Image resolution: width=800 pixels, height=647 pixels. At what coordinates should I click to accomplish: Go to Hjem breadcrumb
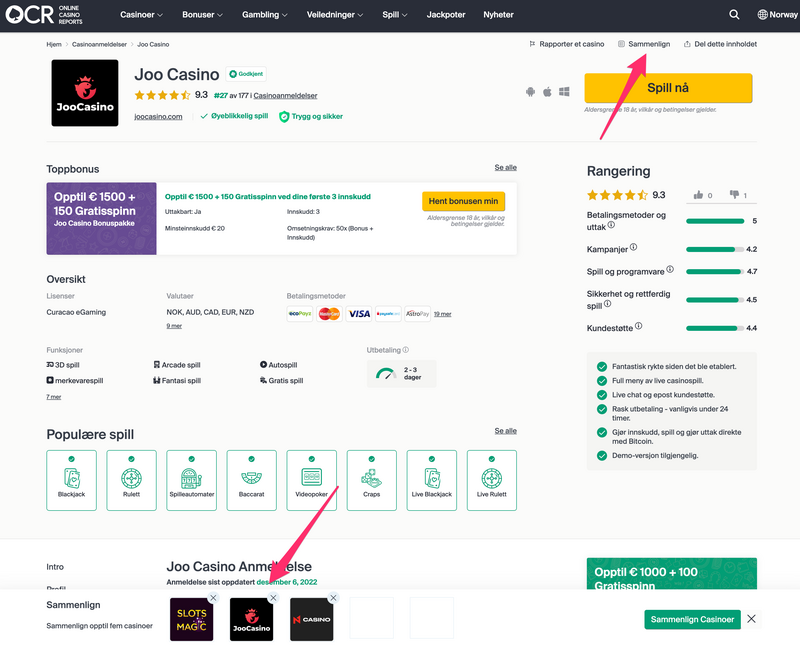(x=54, y=44)
